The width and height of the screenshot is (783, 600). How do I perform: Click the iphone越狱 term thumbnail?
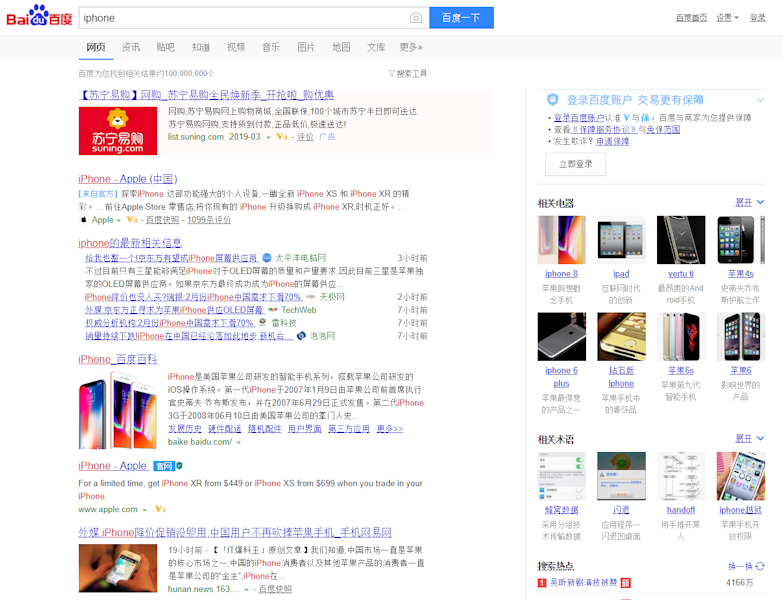(741, 476)
